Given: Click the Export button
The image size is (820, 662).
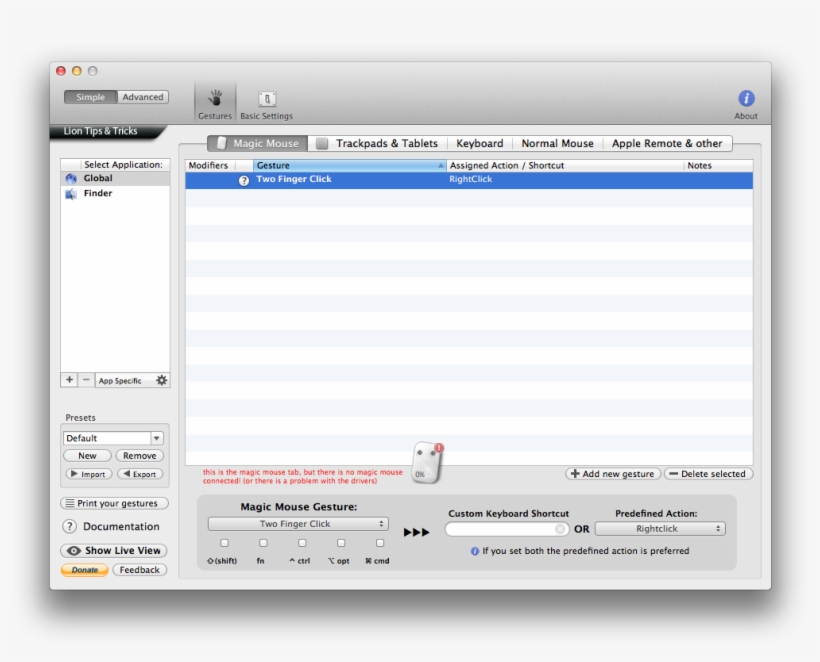Looking at the screenshot, I should 140,474.
